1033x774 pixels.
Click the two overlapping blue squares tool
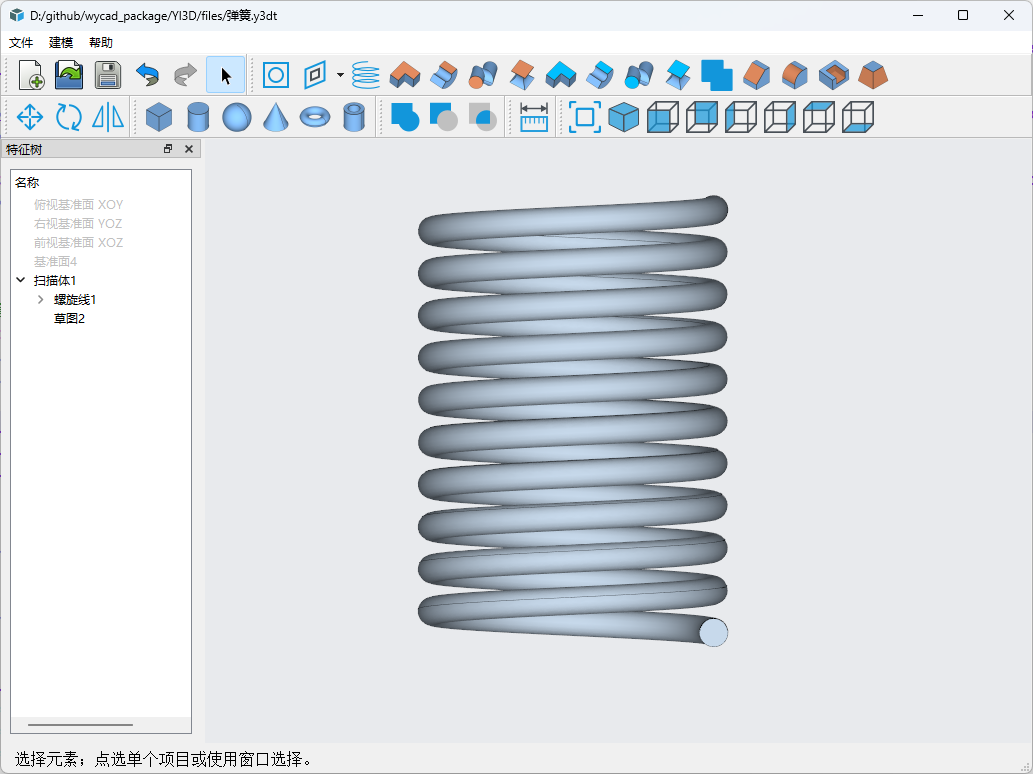point(717,75)
